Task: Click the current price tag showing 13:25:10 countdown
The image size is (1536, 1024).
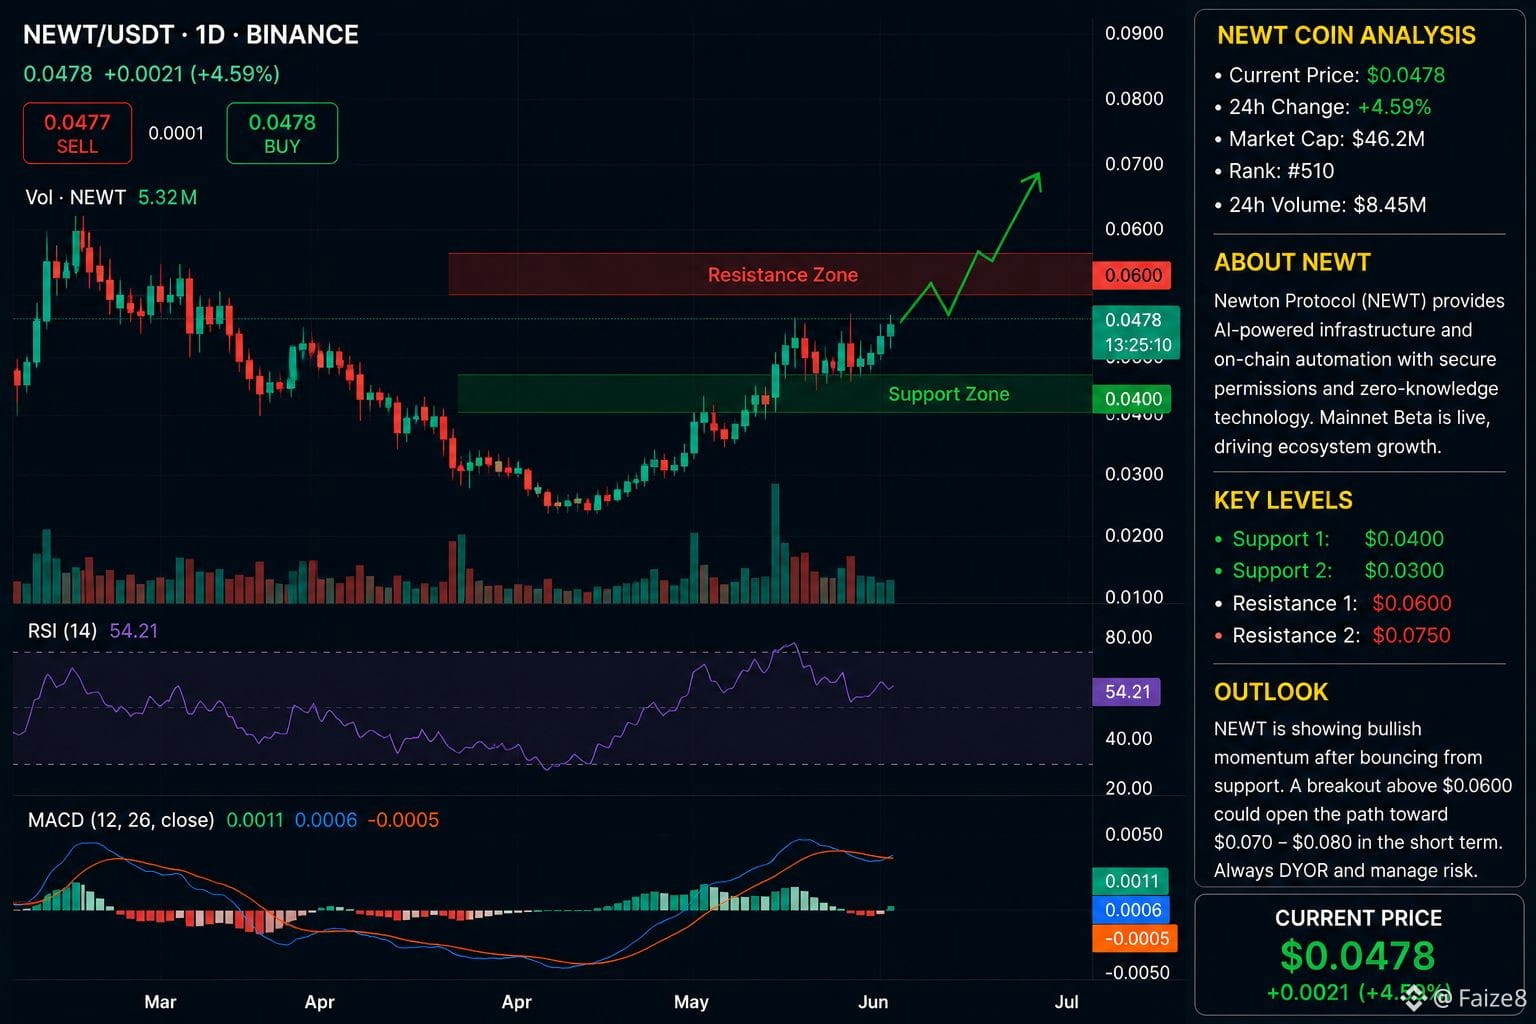Action: coord(1137,332)
